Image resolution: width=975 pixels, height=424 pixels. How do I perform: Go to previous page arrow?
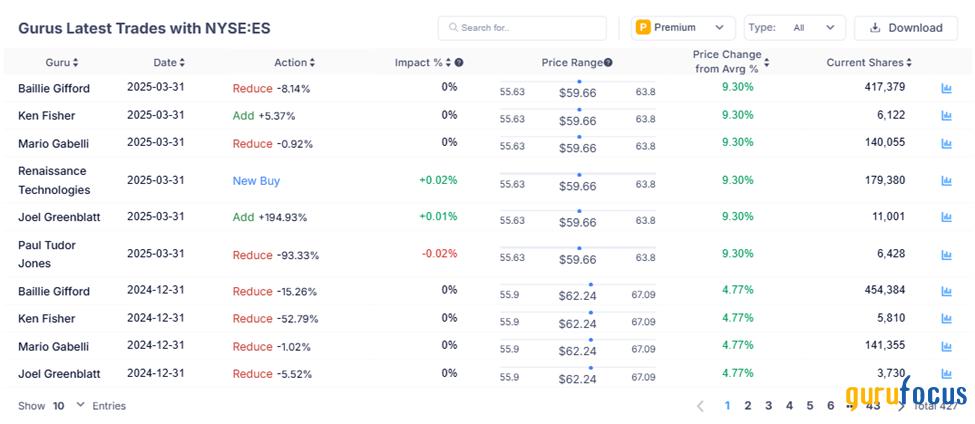pos(700,406)
